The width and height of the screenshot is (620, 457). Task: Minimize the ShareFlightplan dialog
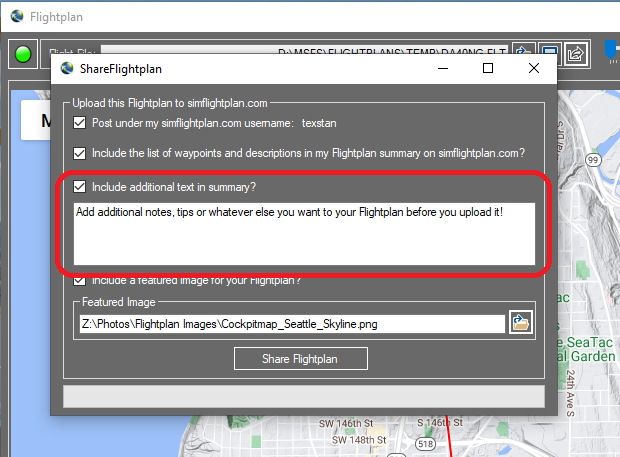[443, 68]
